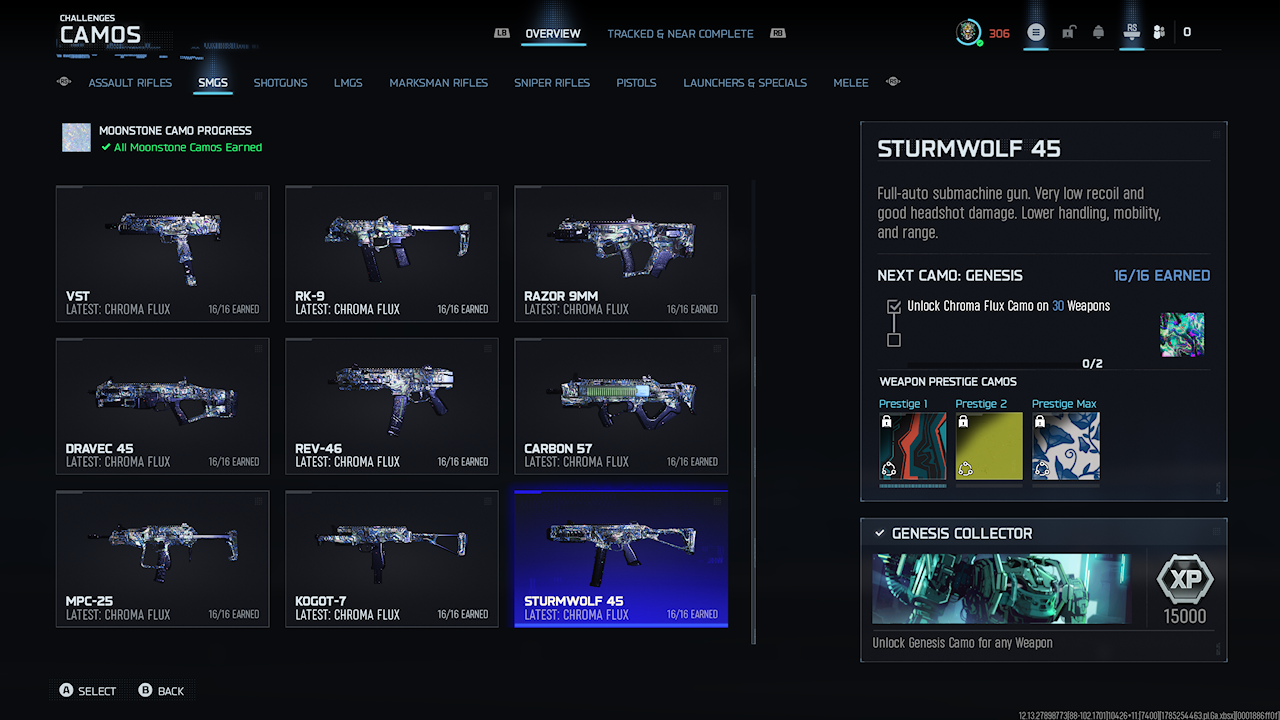Open the LMGs category
The height and width of the screenshot is (720, 1280).
point(348,83)
